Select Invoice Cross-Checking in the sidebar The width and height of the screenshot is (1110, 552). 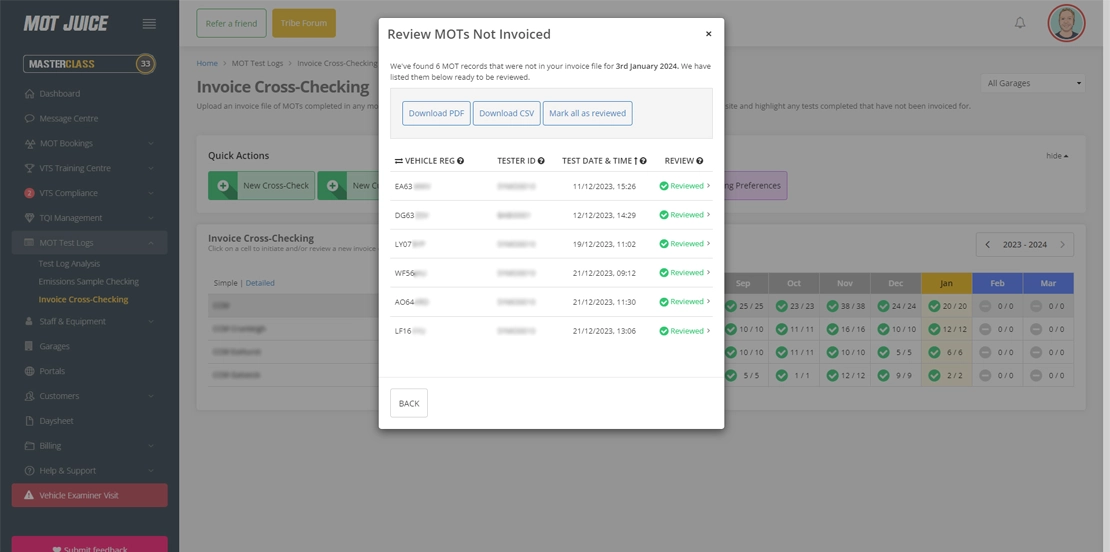click(84, 299)
